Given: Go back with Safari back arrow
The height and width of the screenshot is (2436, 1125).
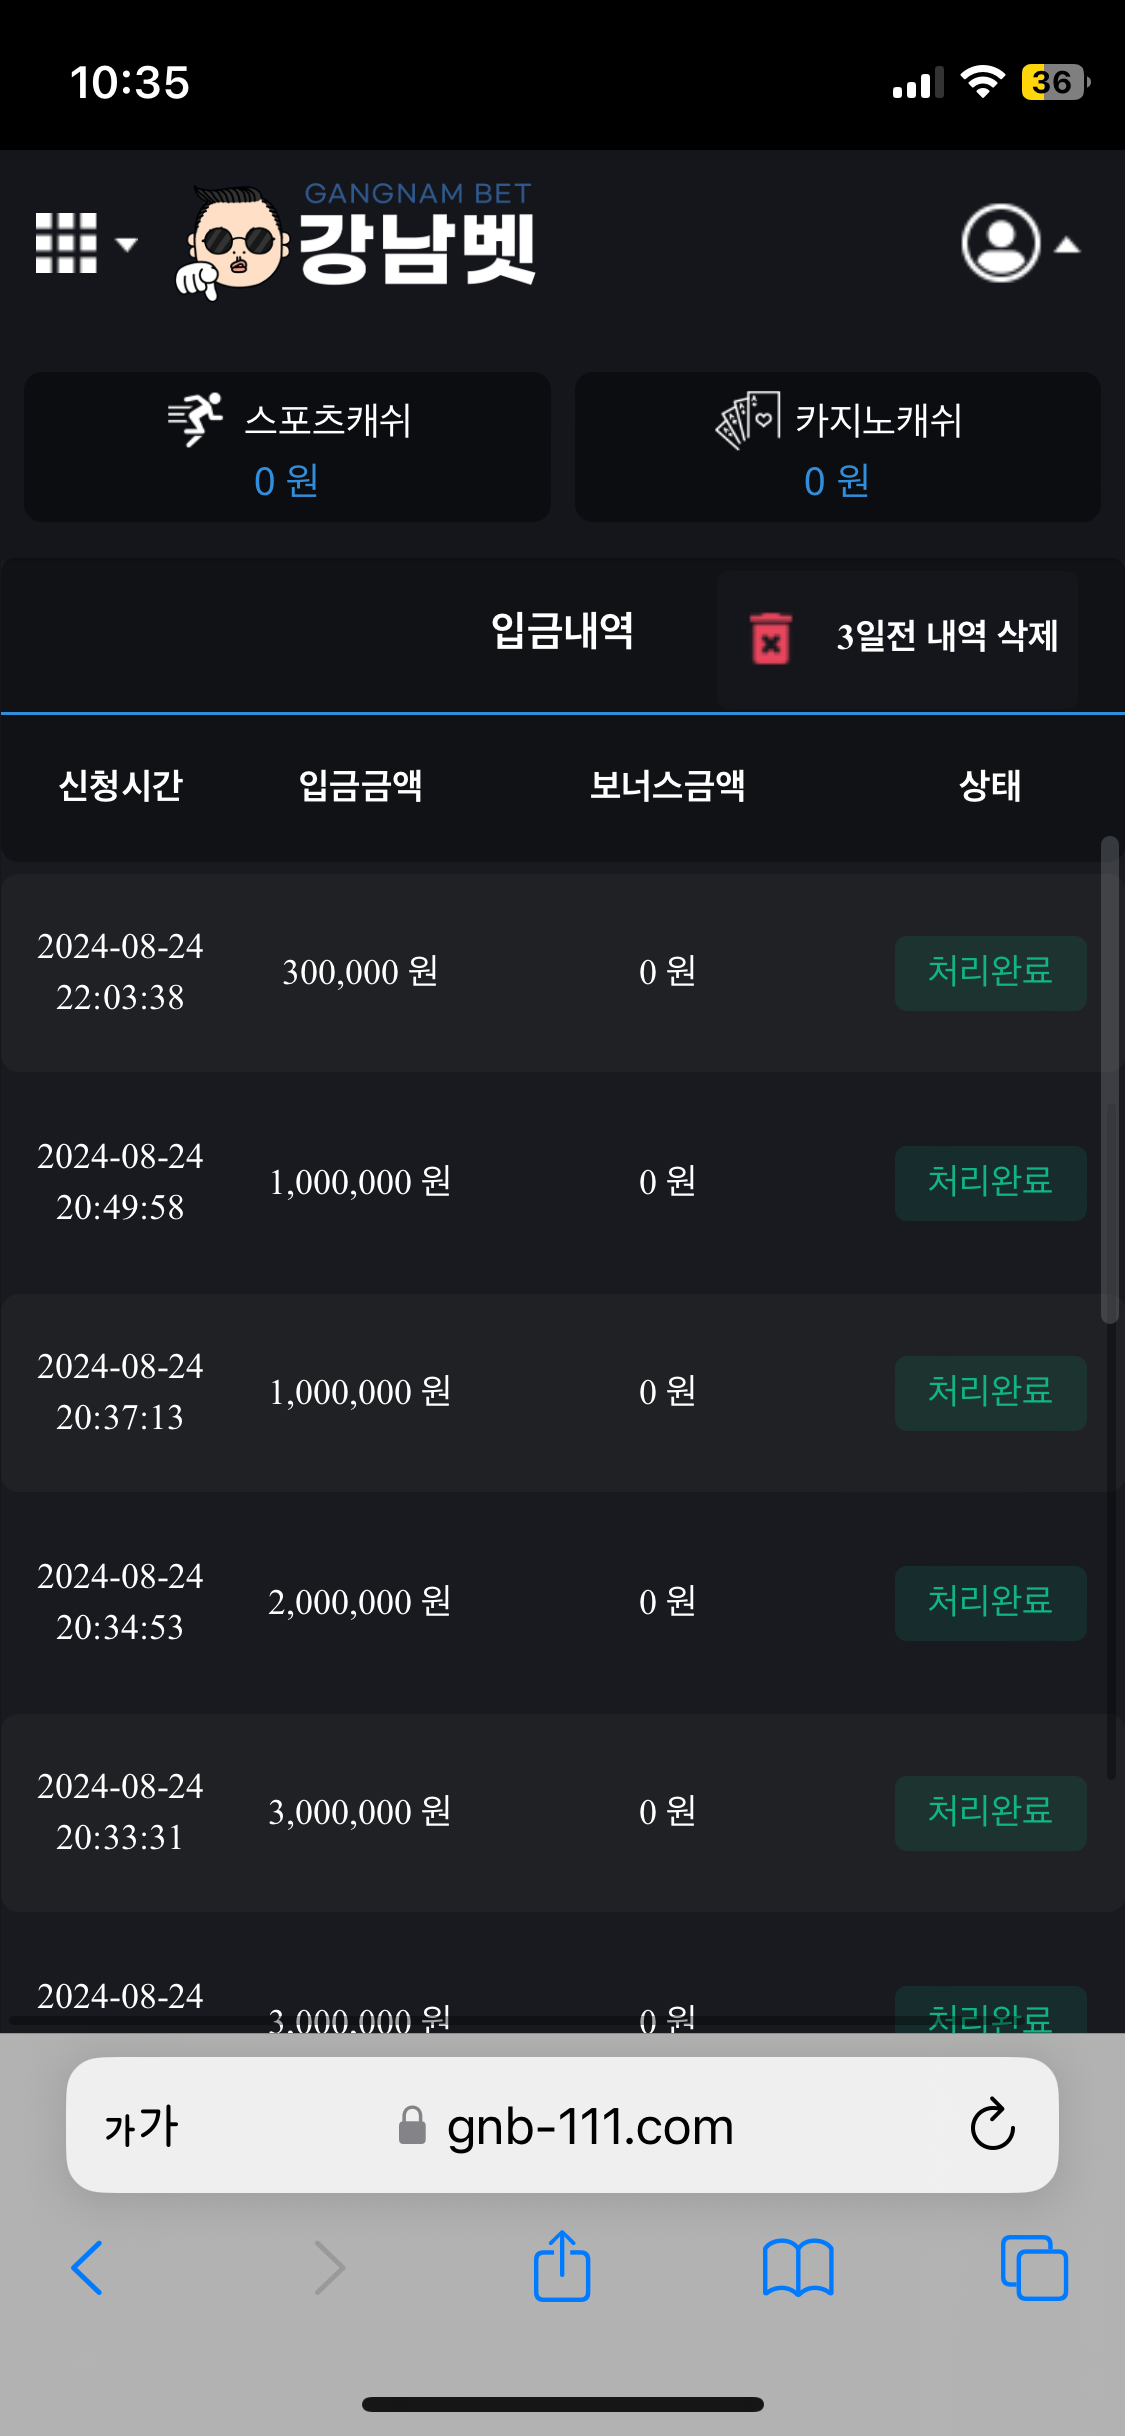Looking at the screenshot, I should (x=88, y=2268).
